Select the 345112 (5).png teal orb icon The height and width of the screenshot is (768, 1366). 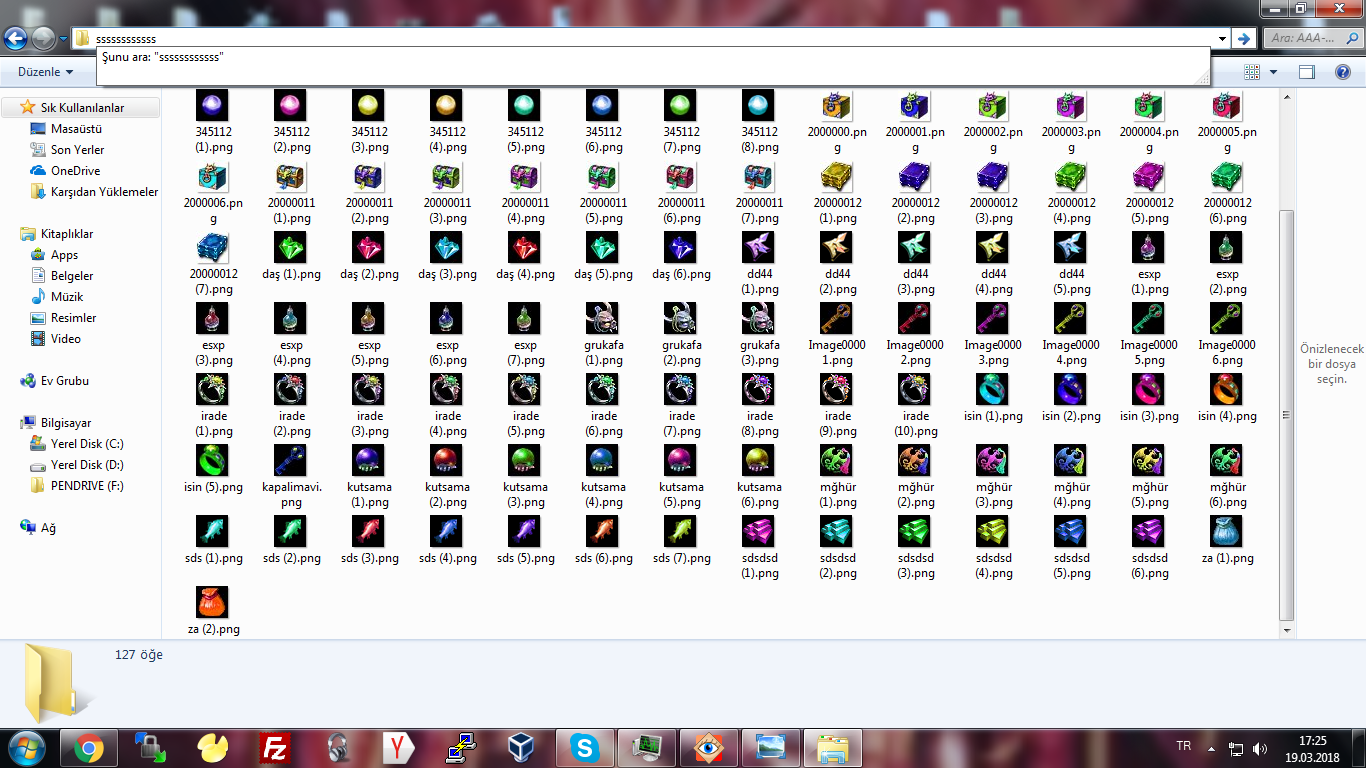[525, 105]
